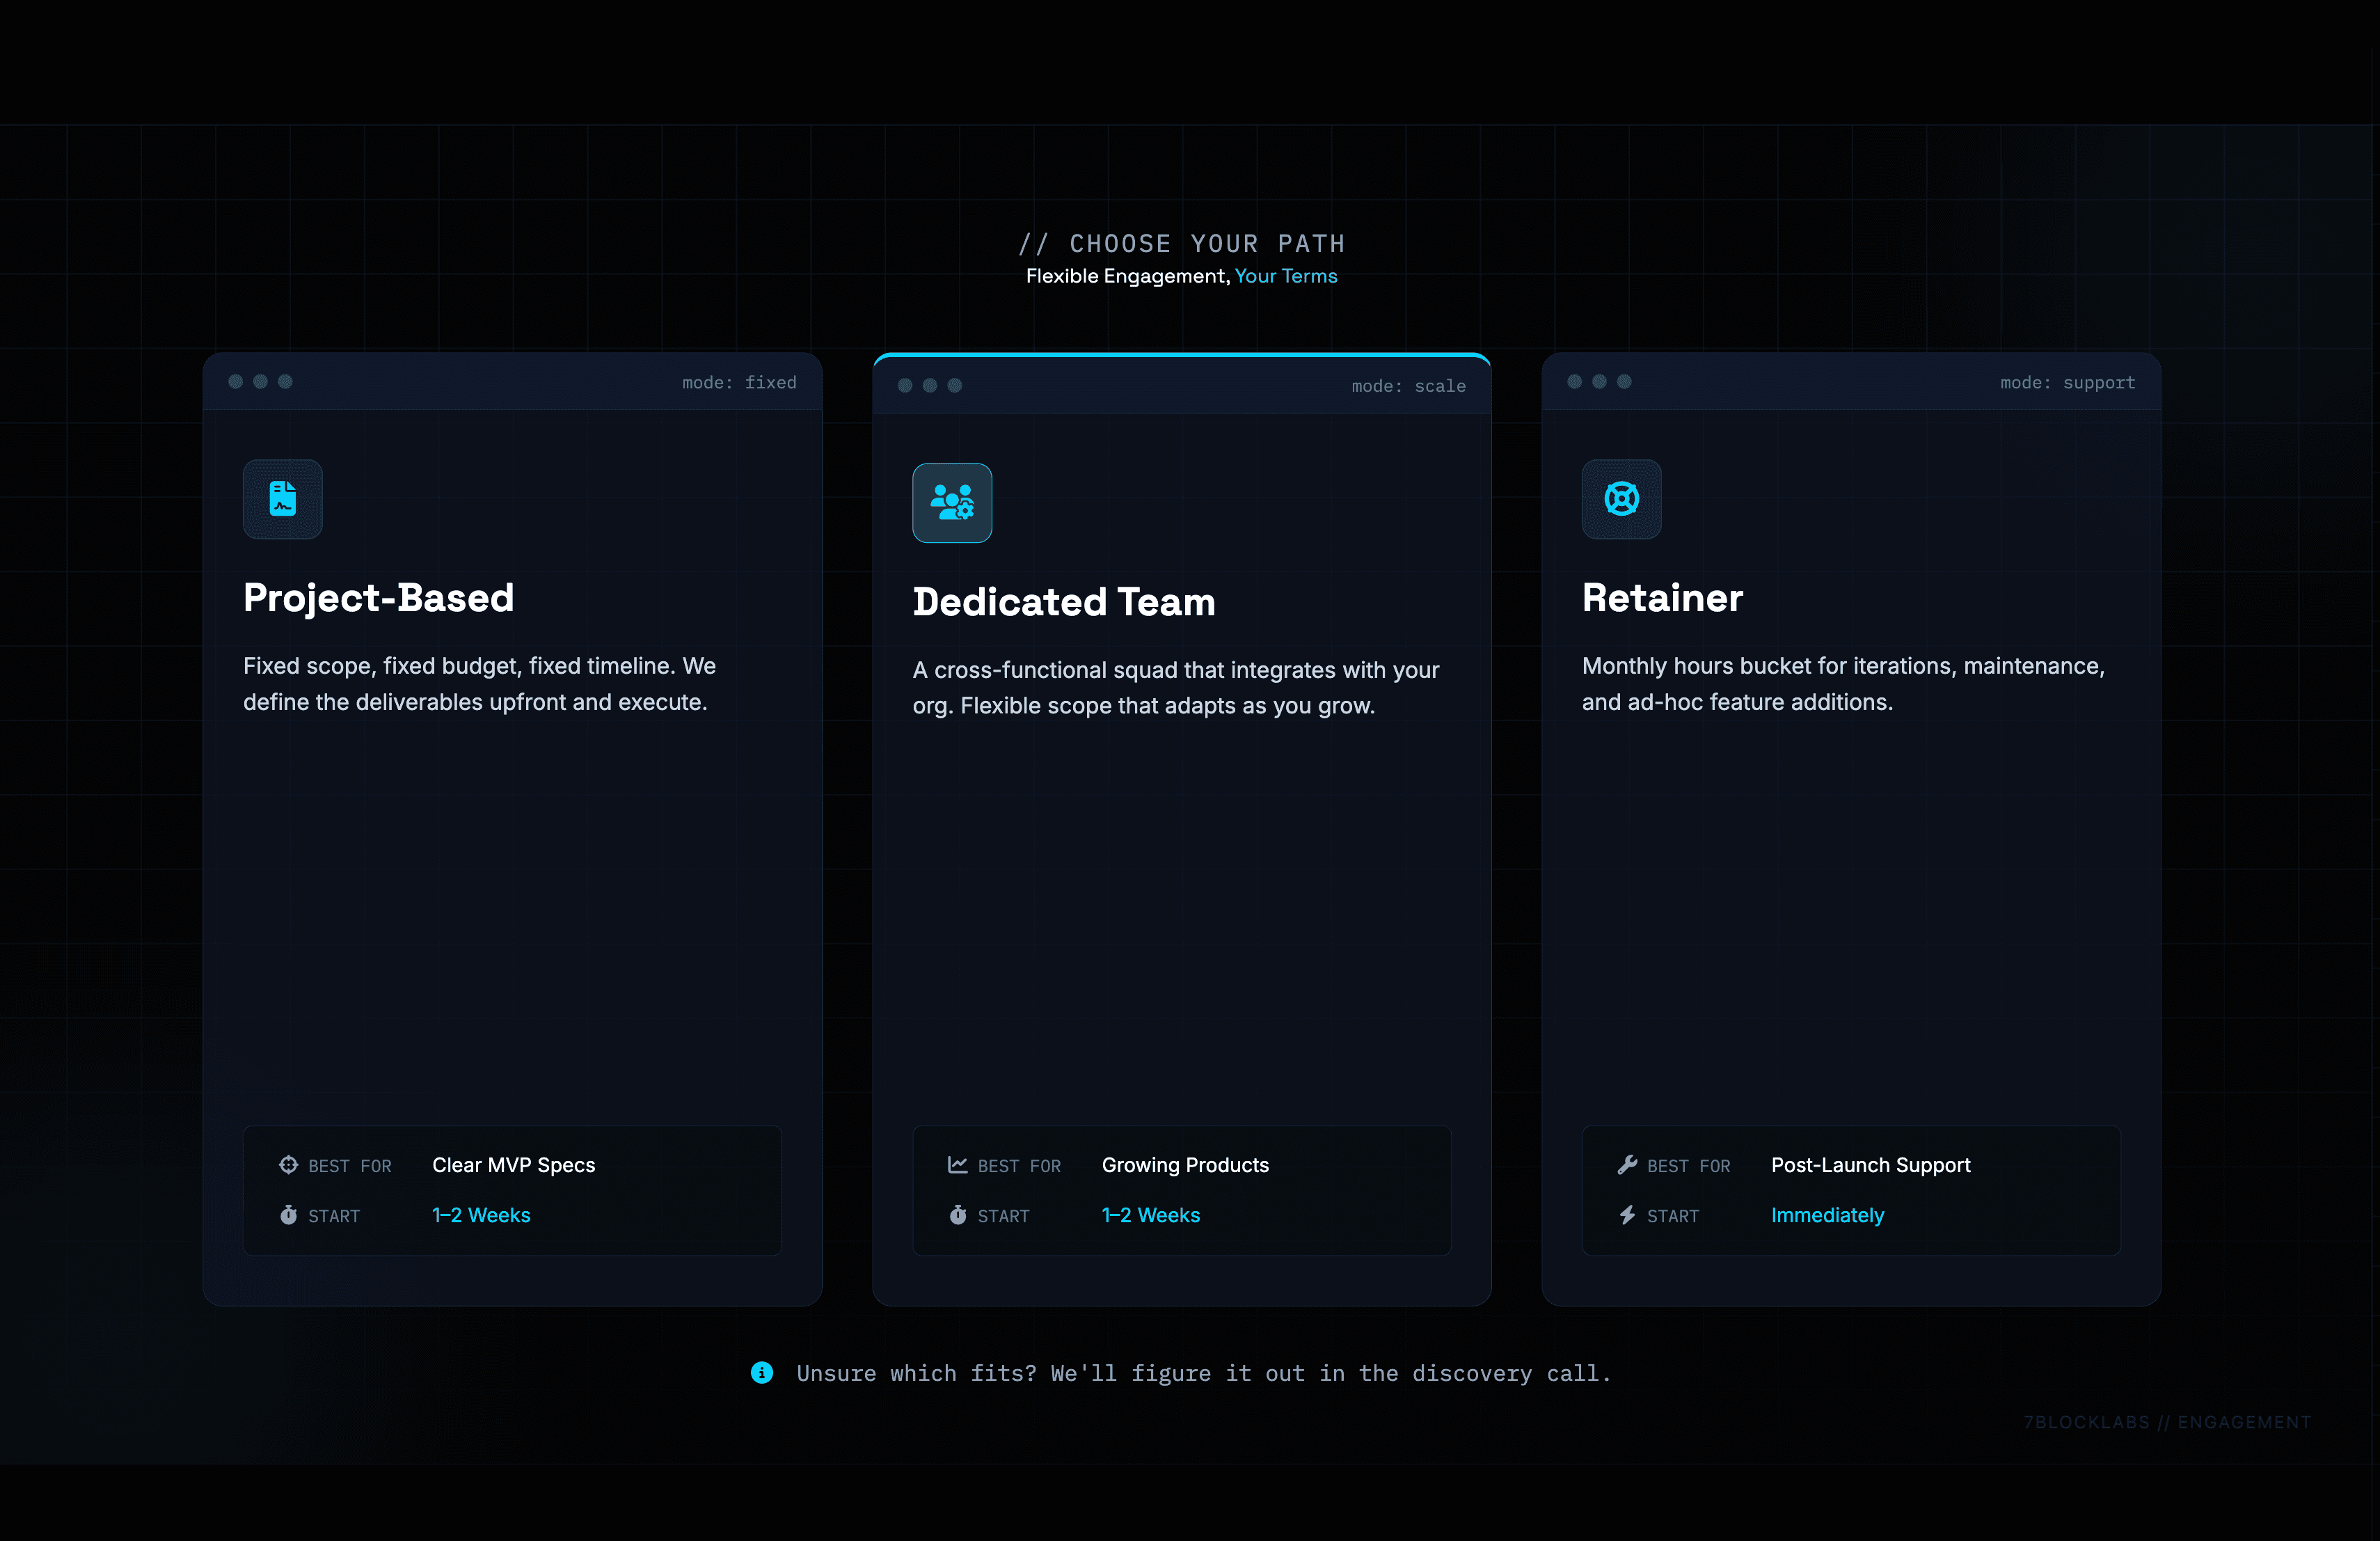Select the Retainer heading
Viewport: 2380px width, 1541px height.
point(1662,598)
